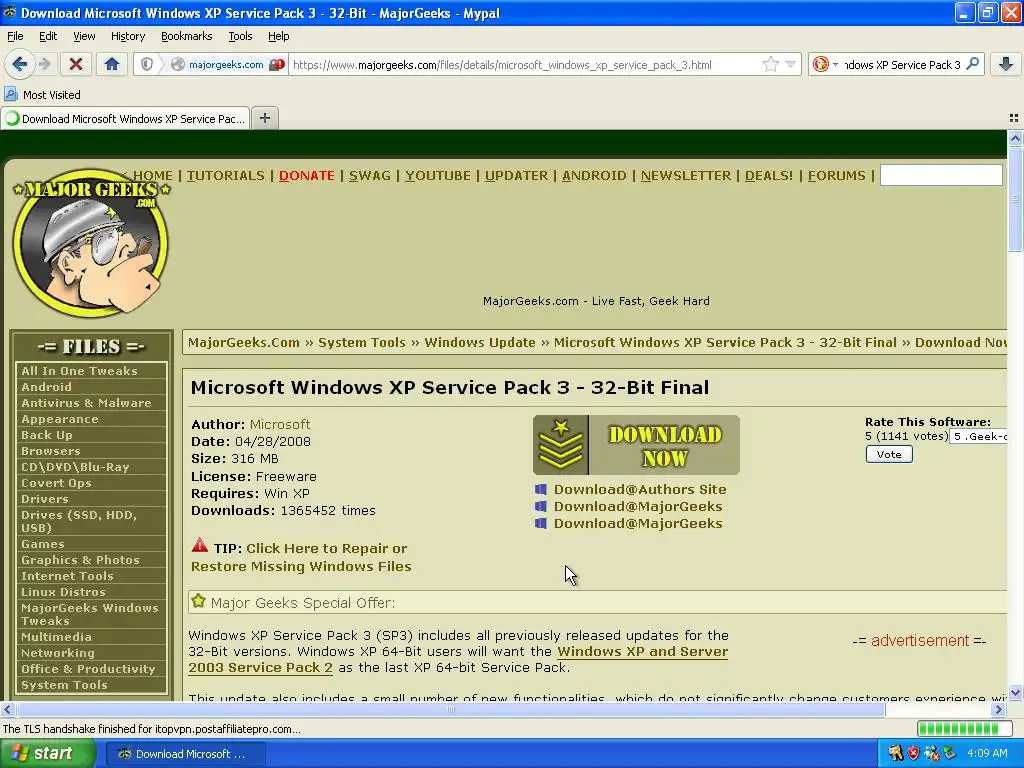Open the Help menu
This screenshot has width=1024, height=768.
click(x=278, y=36)
